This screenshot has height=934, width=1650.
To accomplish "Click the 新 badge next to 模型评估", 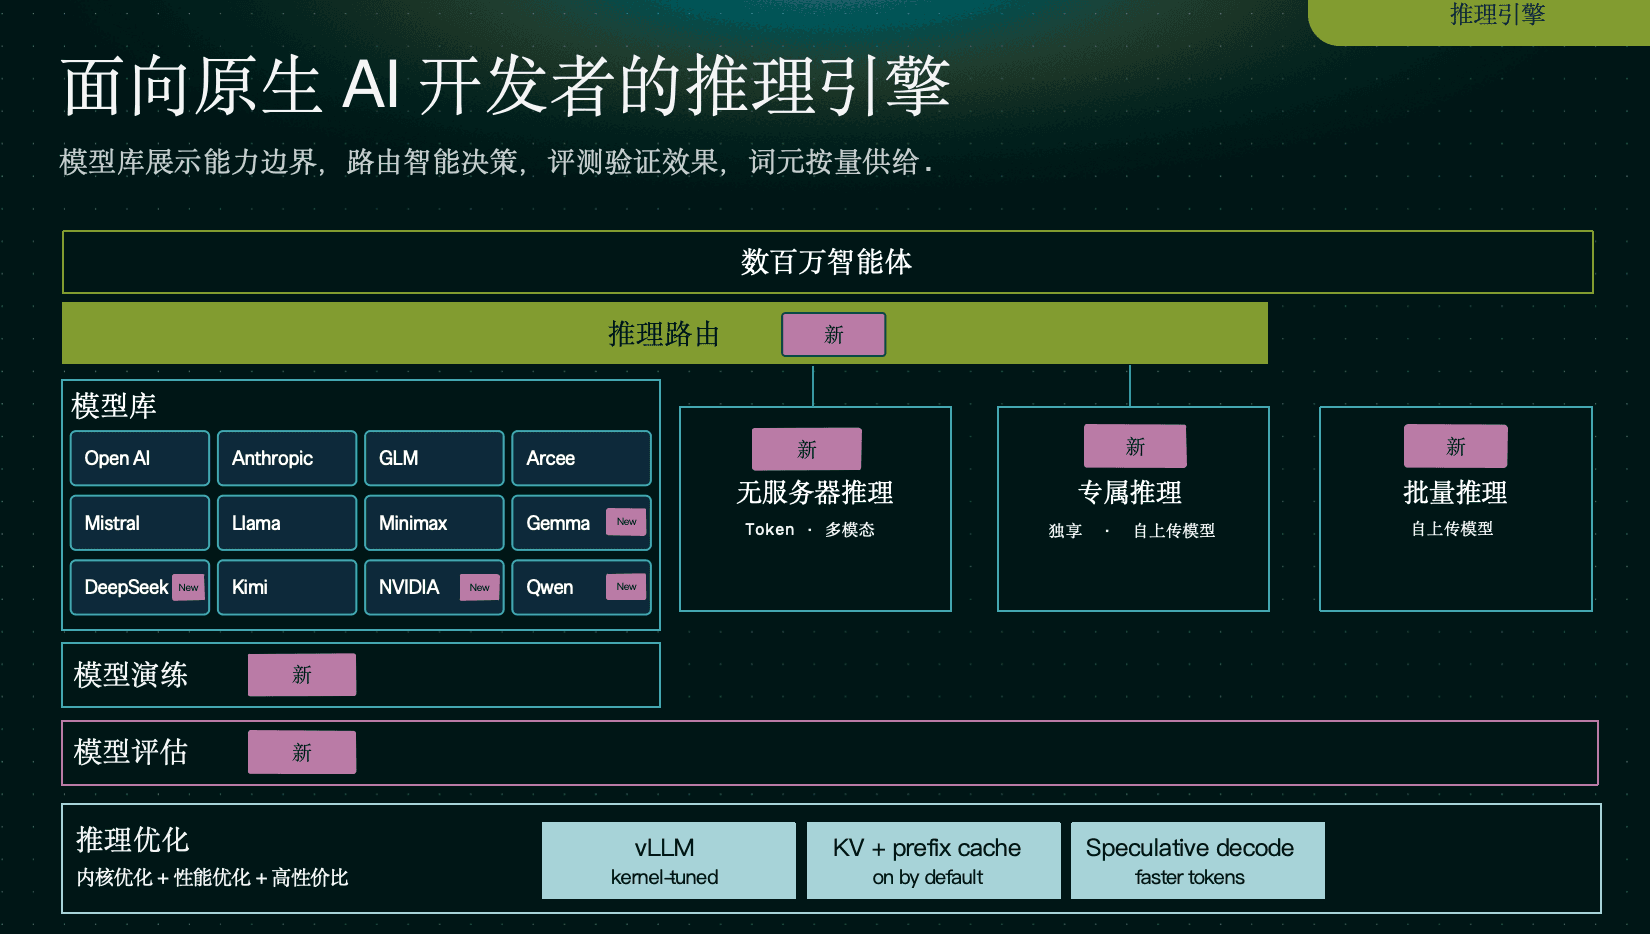I will [302, 752].
